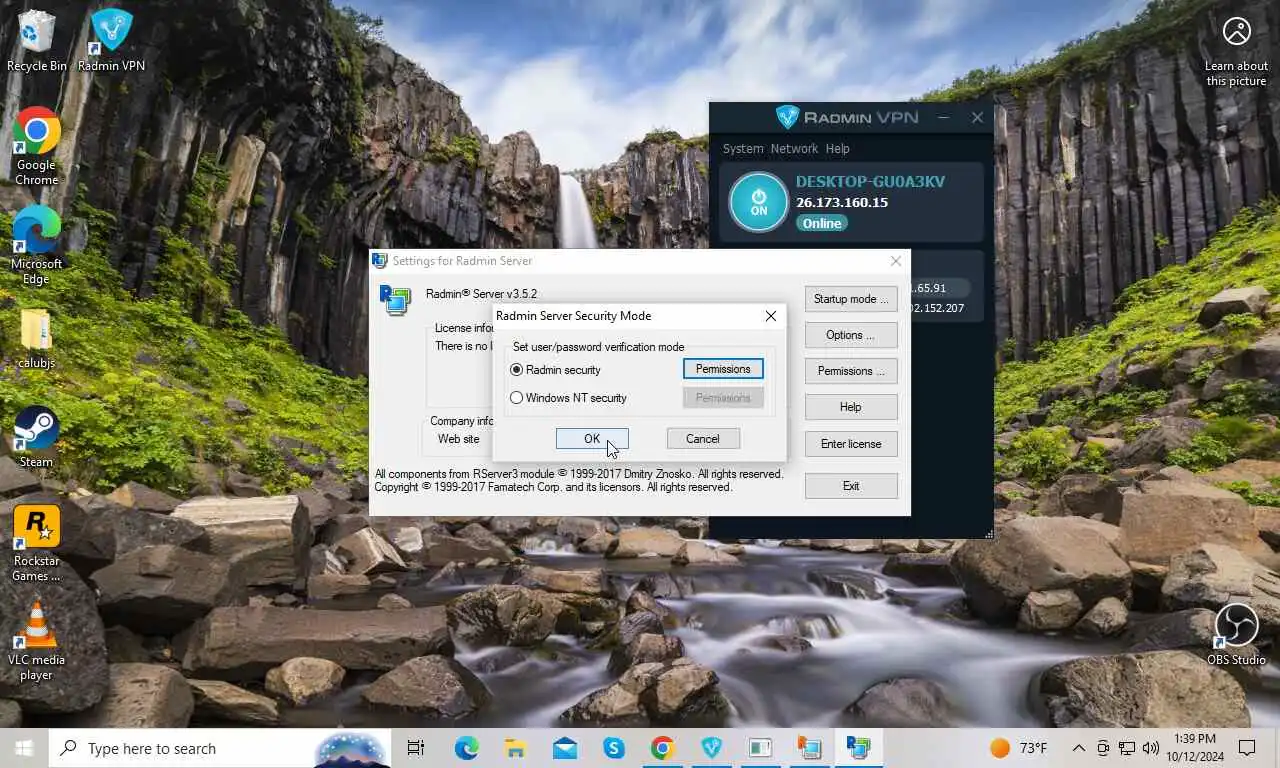The height and width of the screenshot is (768, 1280).
Task: Open the Steam desktop shortcut
Action: (x=36, y=437)
